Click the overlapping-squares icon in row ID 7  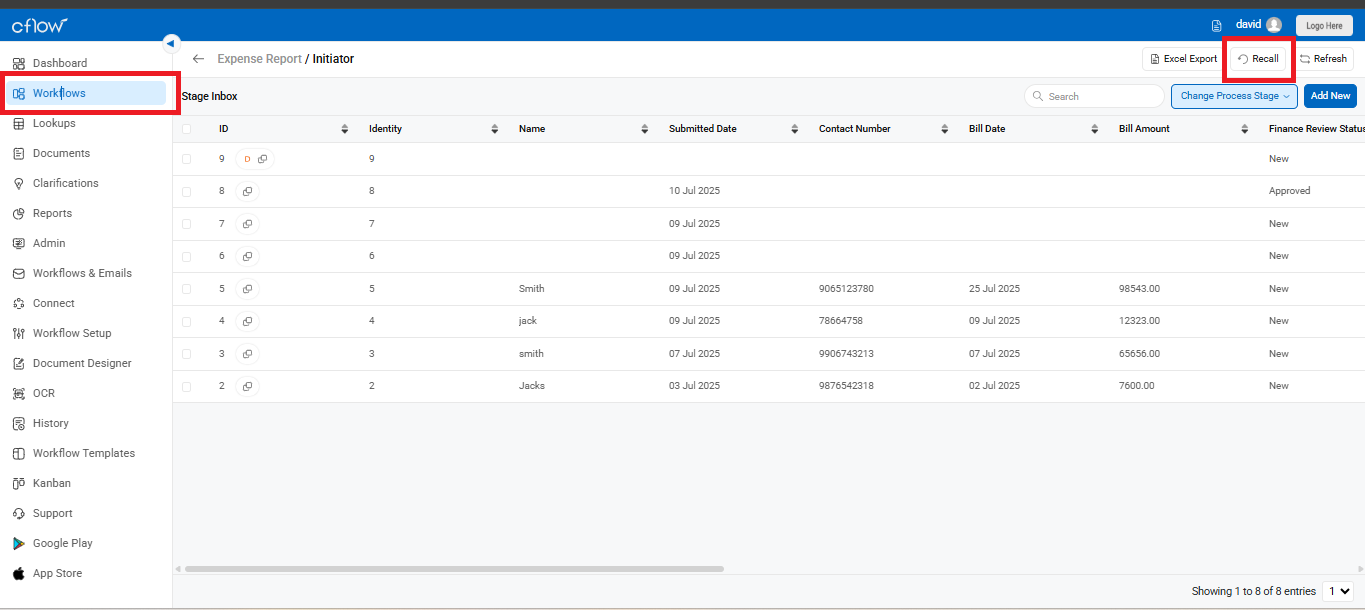[x=247, y=224]
